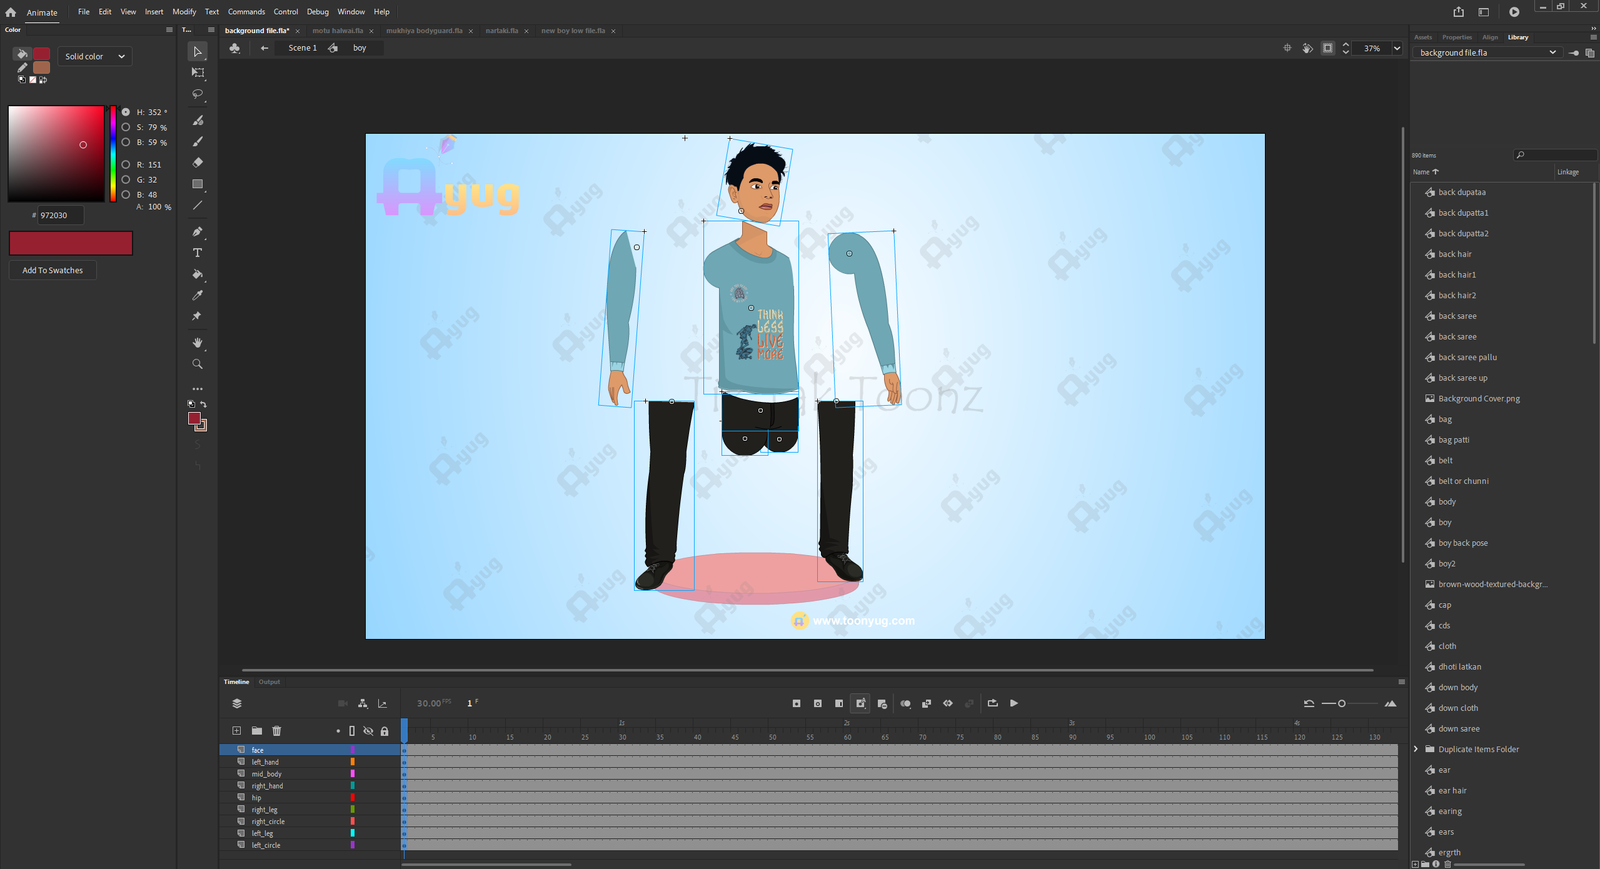
Task: Click the Add To Swatches button
Action: 53,270
